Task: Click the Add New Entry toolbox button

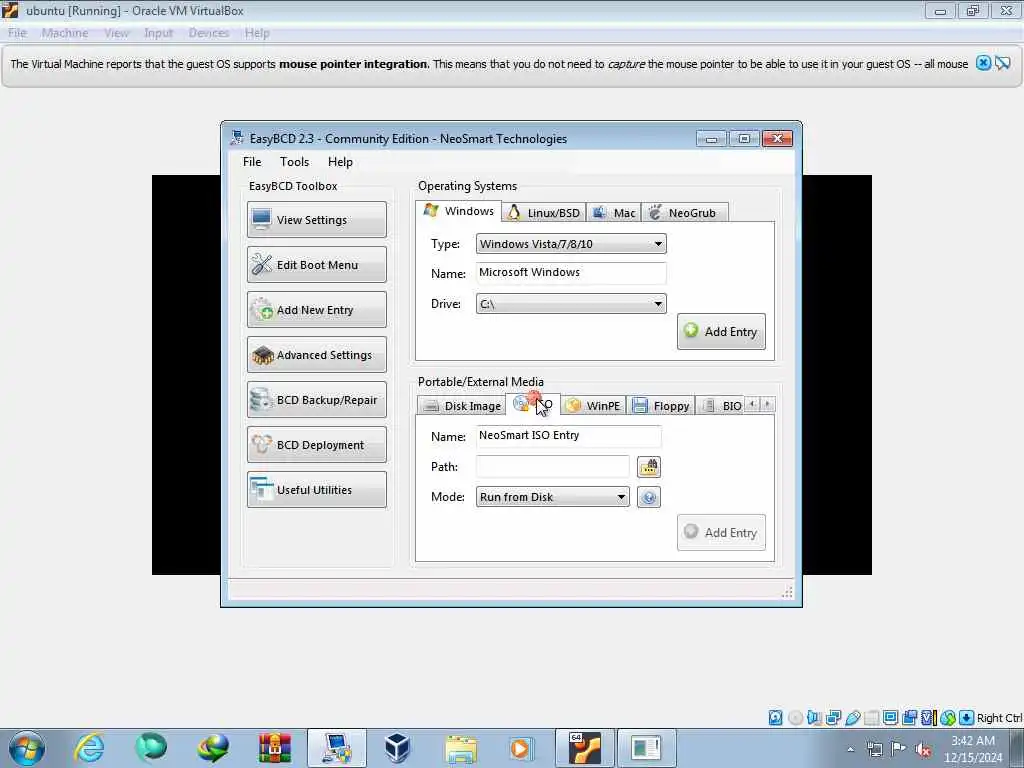Action: 317,310
